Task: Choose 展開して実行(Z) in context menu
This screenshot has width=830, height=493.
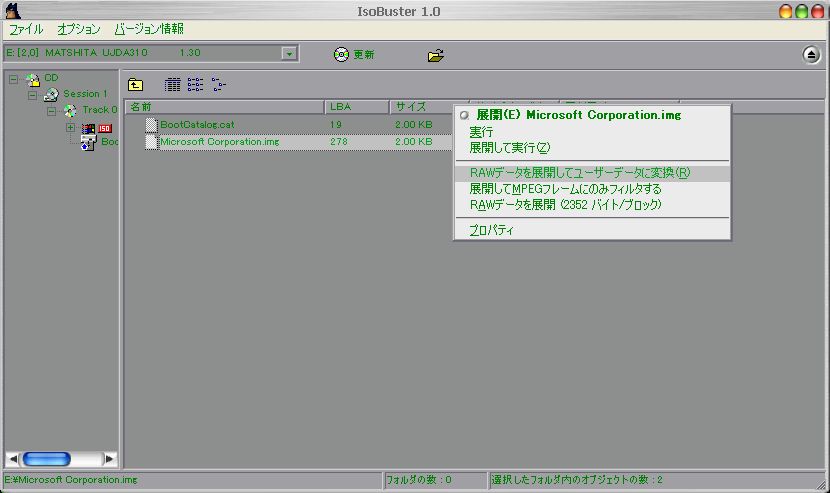Action: pos(592,148)
